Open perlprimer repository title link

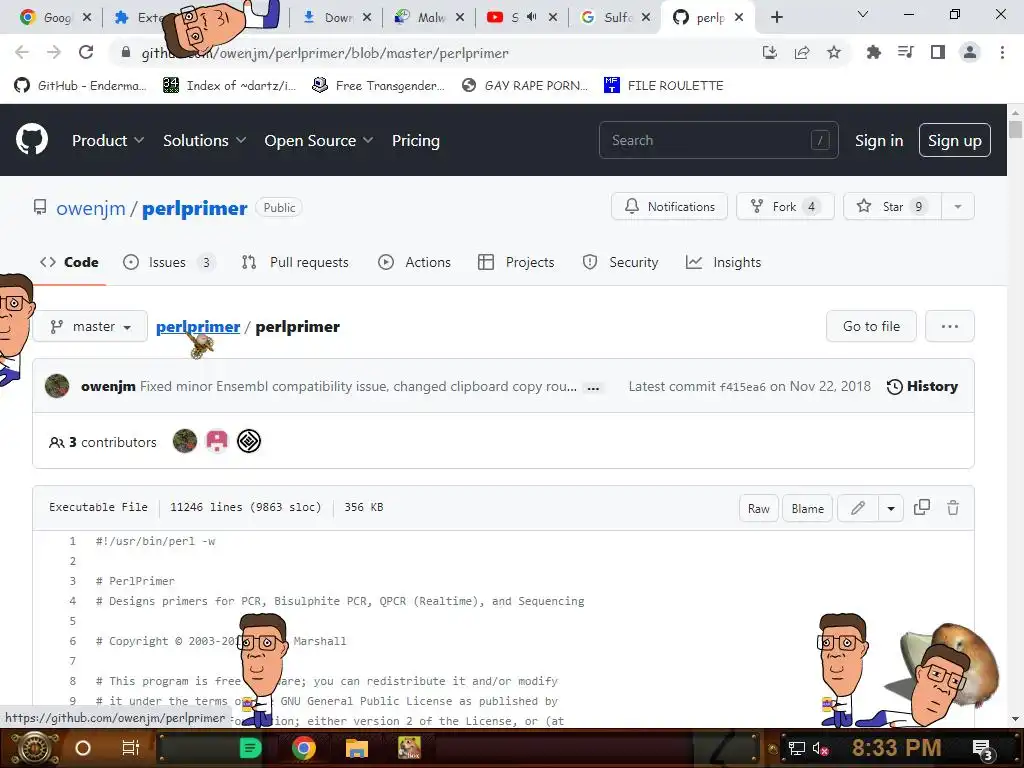pos(195,208)
